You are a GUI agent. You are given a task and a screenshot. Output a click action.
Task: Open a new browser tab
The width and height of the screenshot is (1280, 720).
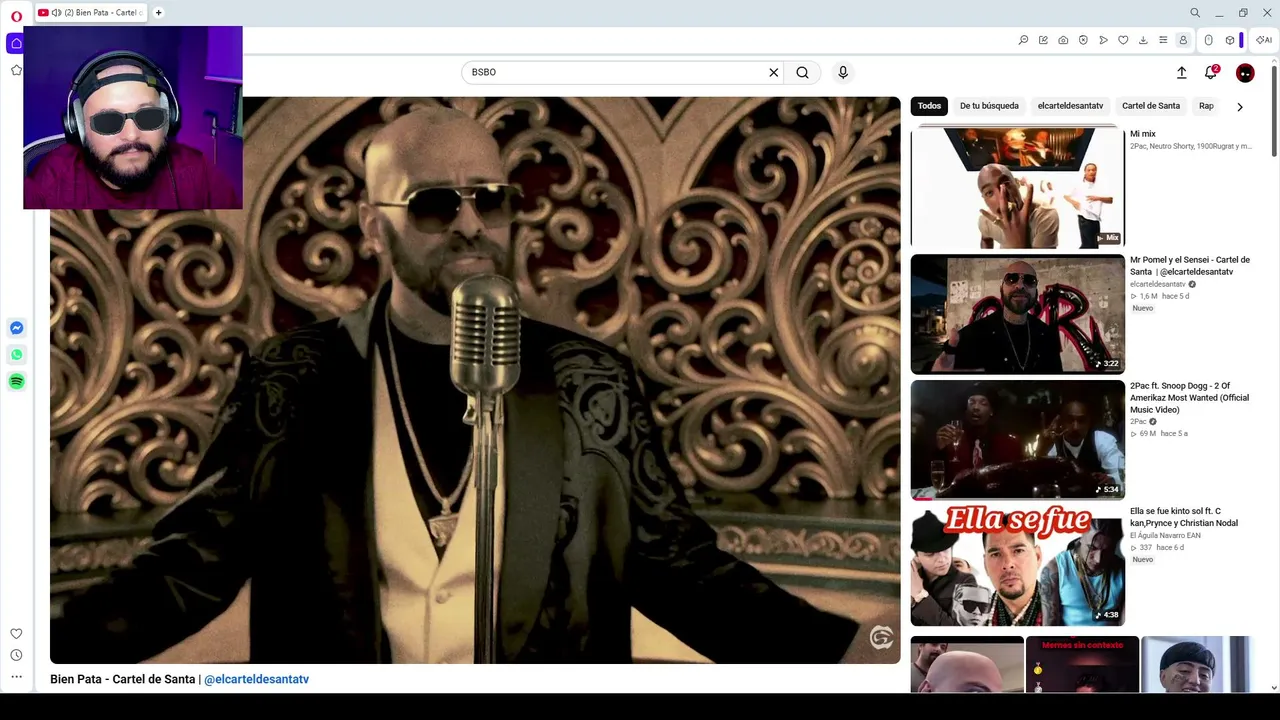[x=158, y=13]
